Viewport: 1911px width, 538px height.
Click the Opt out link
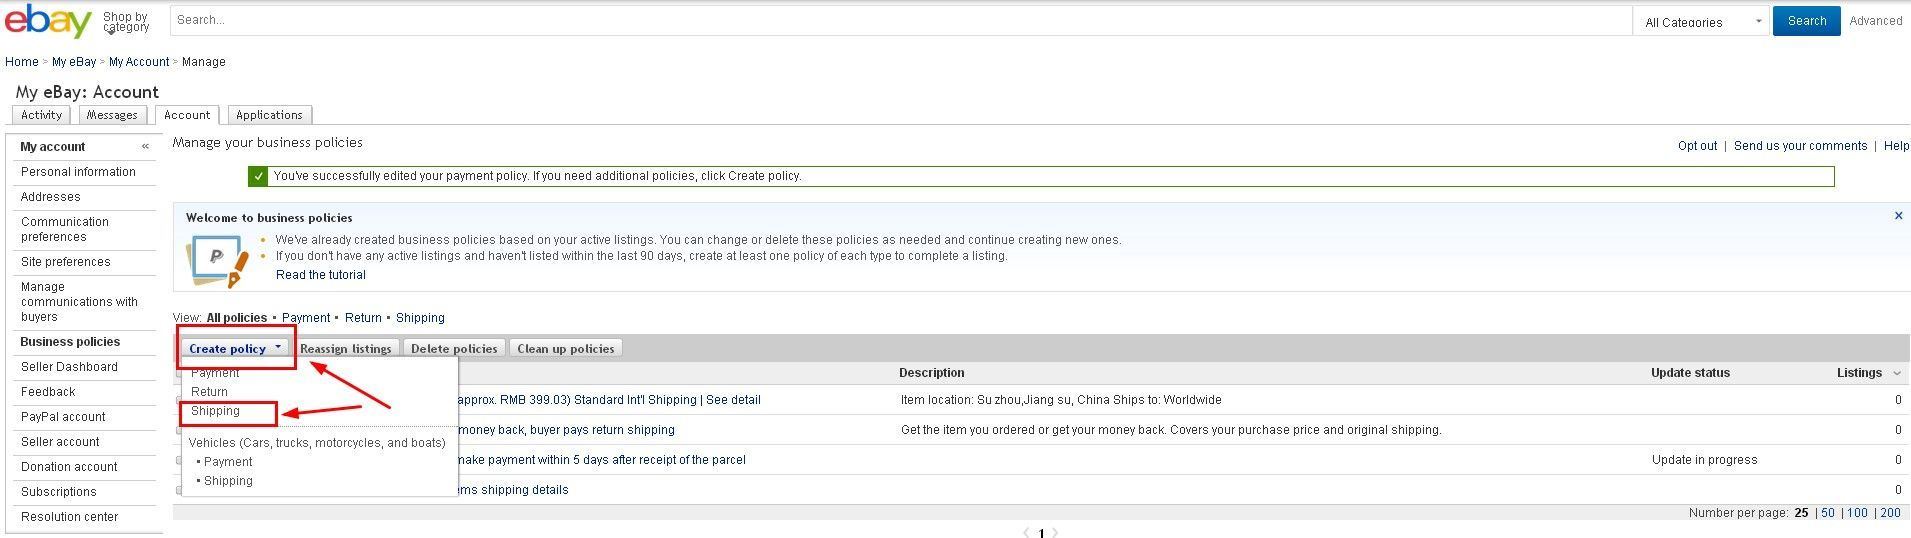click(x=1697, y=146)
